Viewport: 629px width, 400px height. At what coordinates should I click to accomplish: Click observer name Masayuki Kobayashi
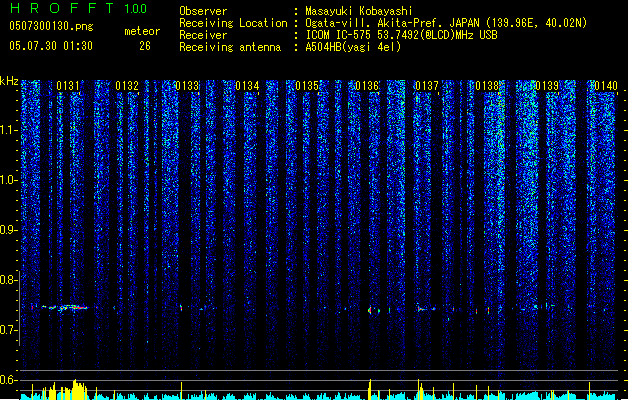pos(359,11)
